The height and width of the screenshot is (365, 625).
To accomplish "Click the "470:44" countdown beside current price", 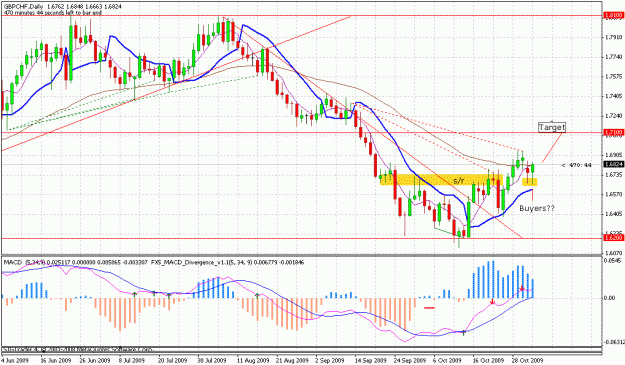I will coord(577,165).
